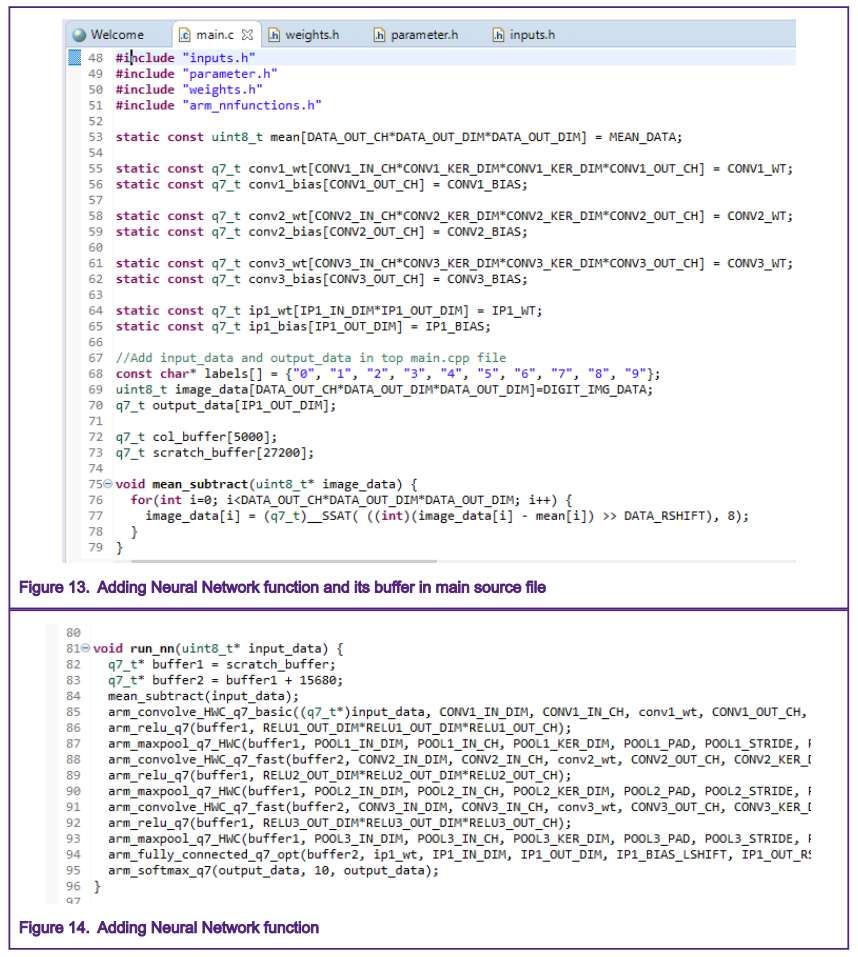Click CONV2_WT at end of line 58
The image size is (858, 957).
pyautogui.click(x=757, y=216)
